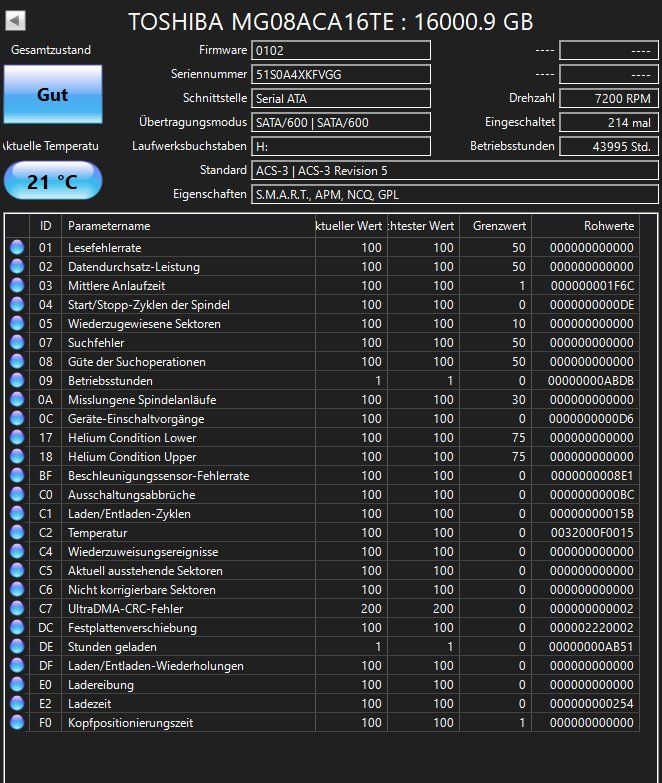662x783 pixels.
Task: Select the Ladezeit parameter name
Action: point(89,704)
